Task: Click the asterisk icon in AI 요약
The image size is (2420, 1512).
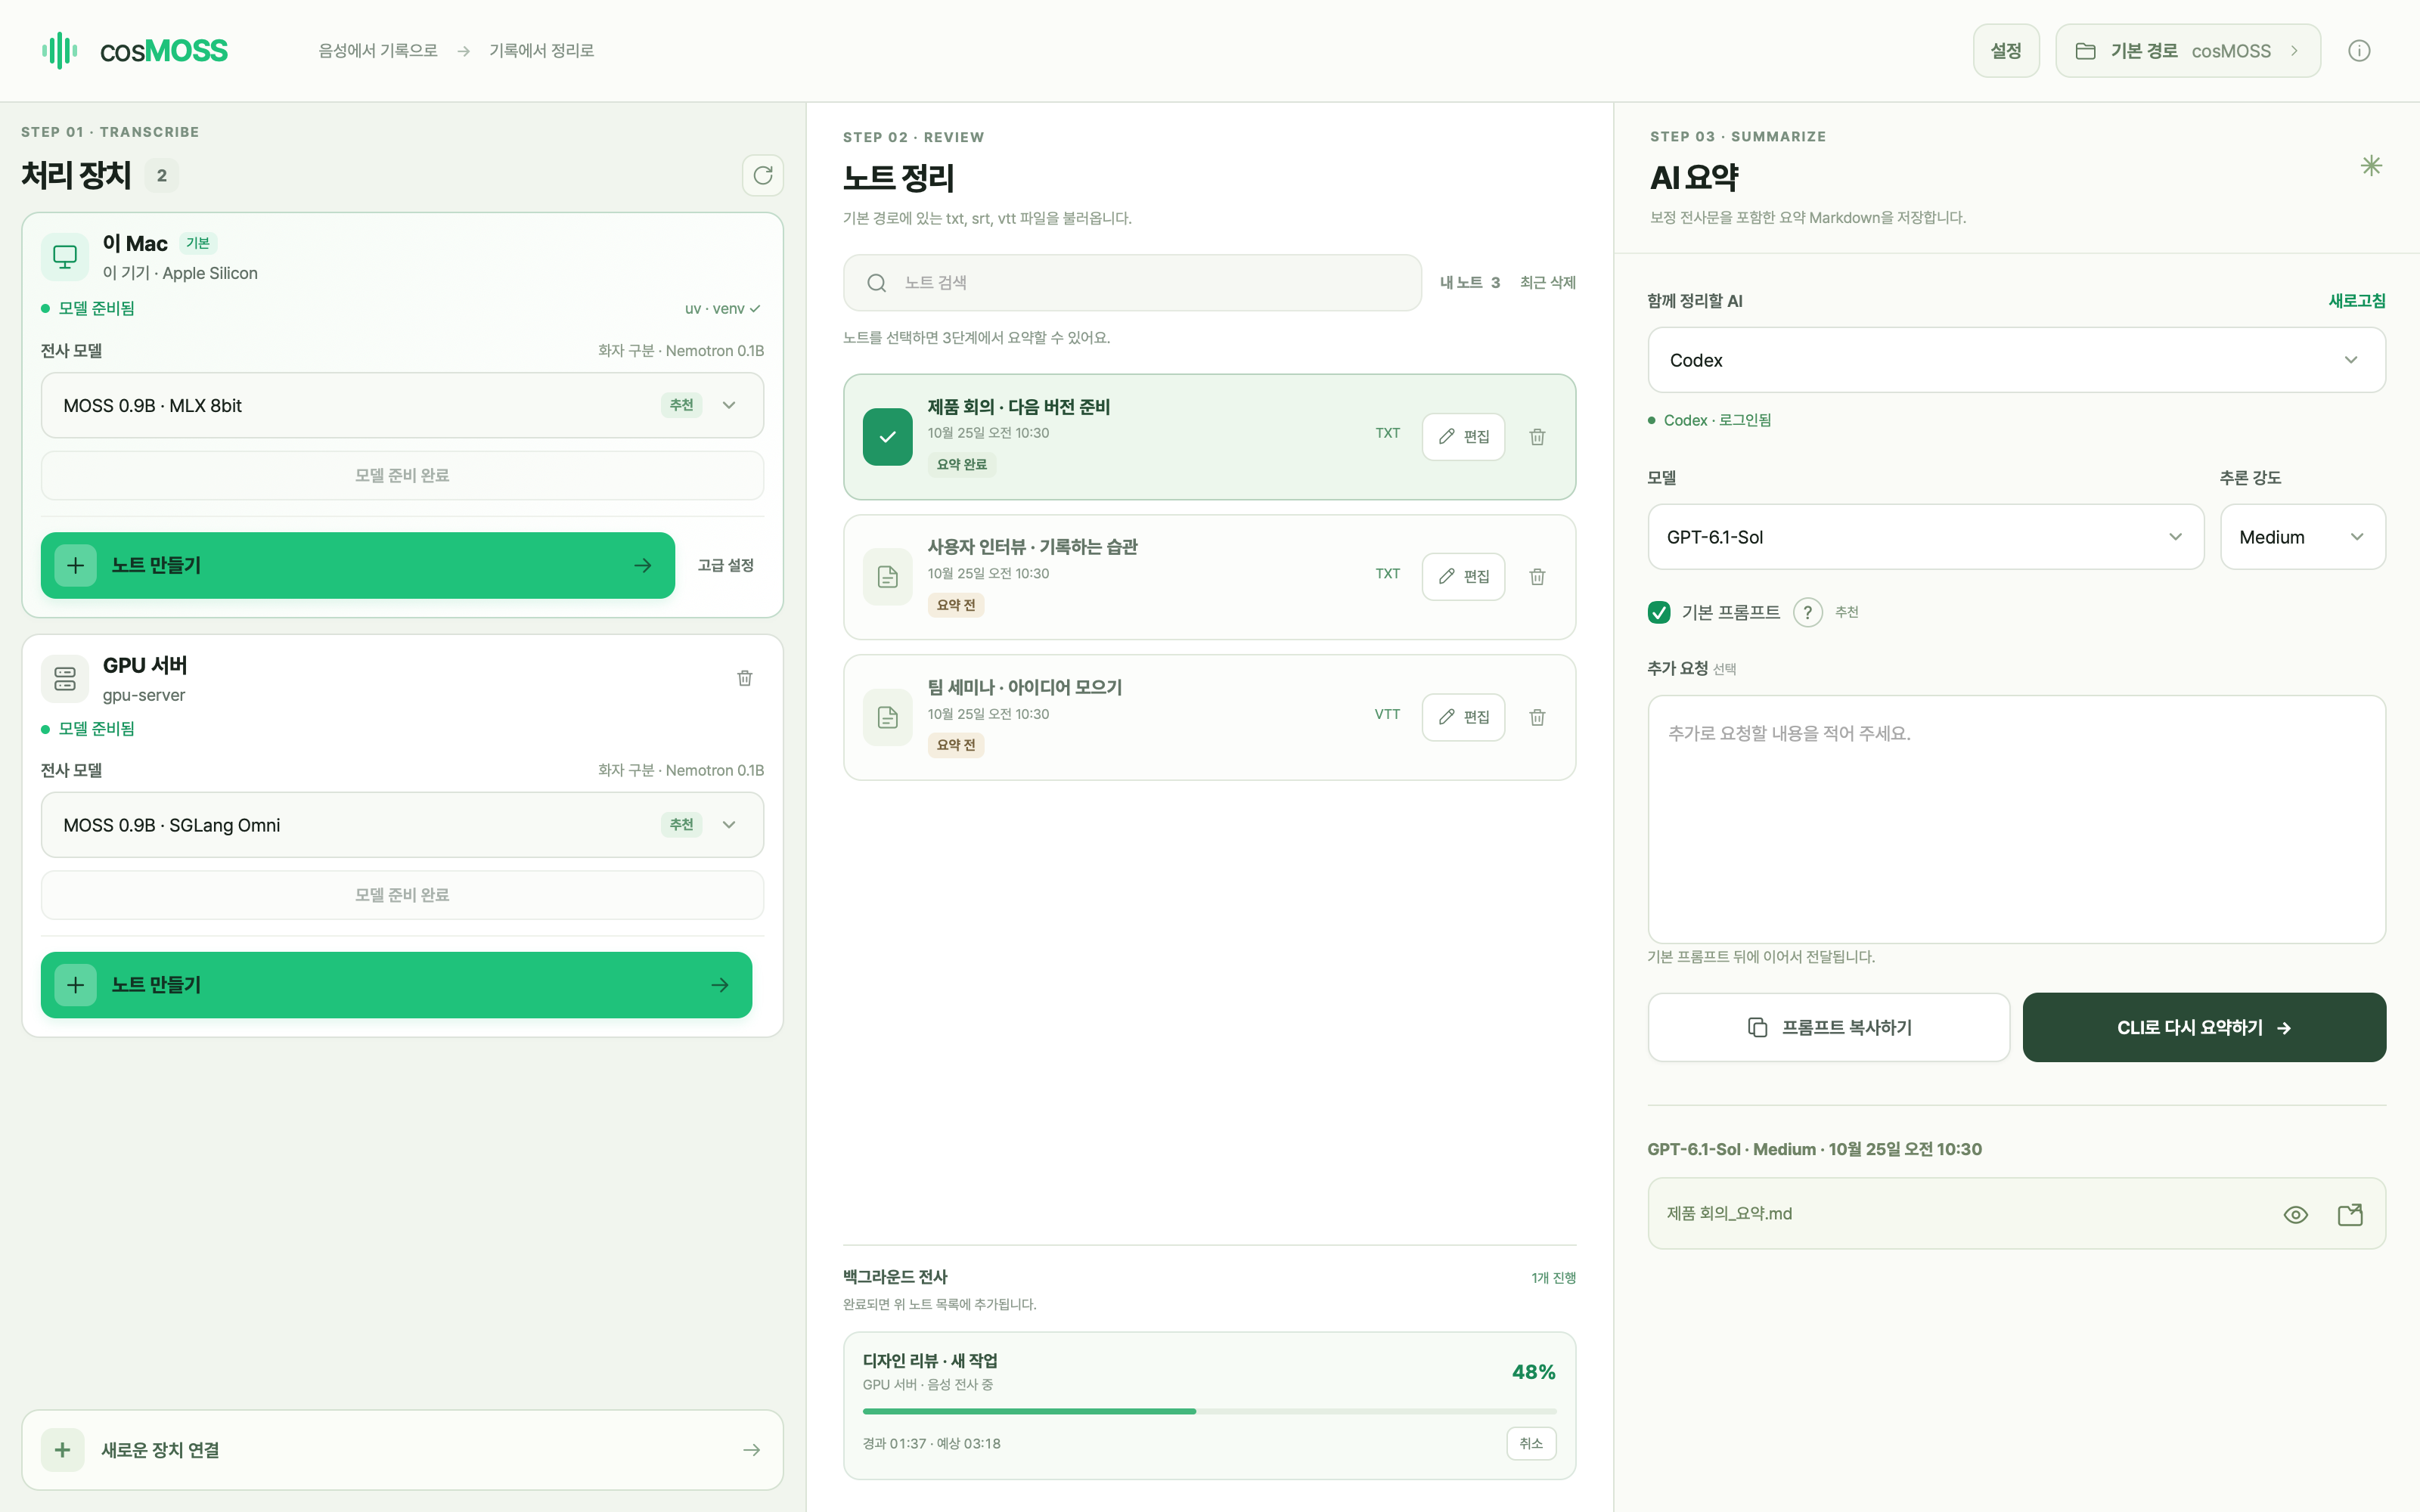Action: pos(2371,166)
